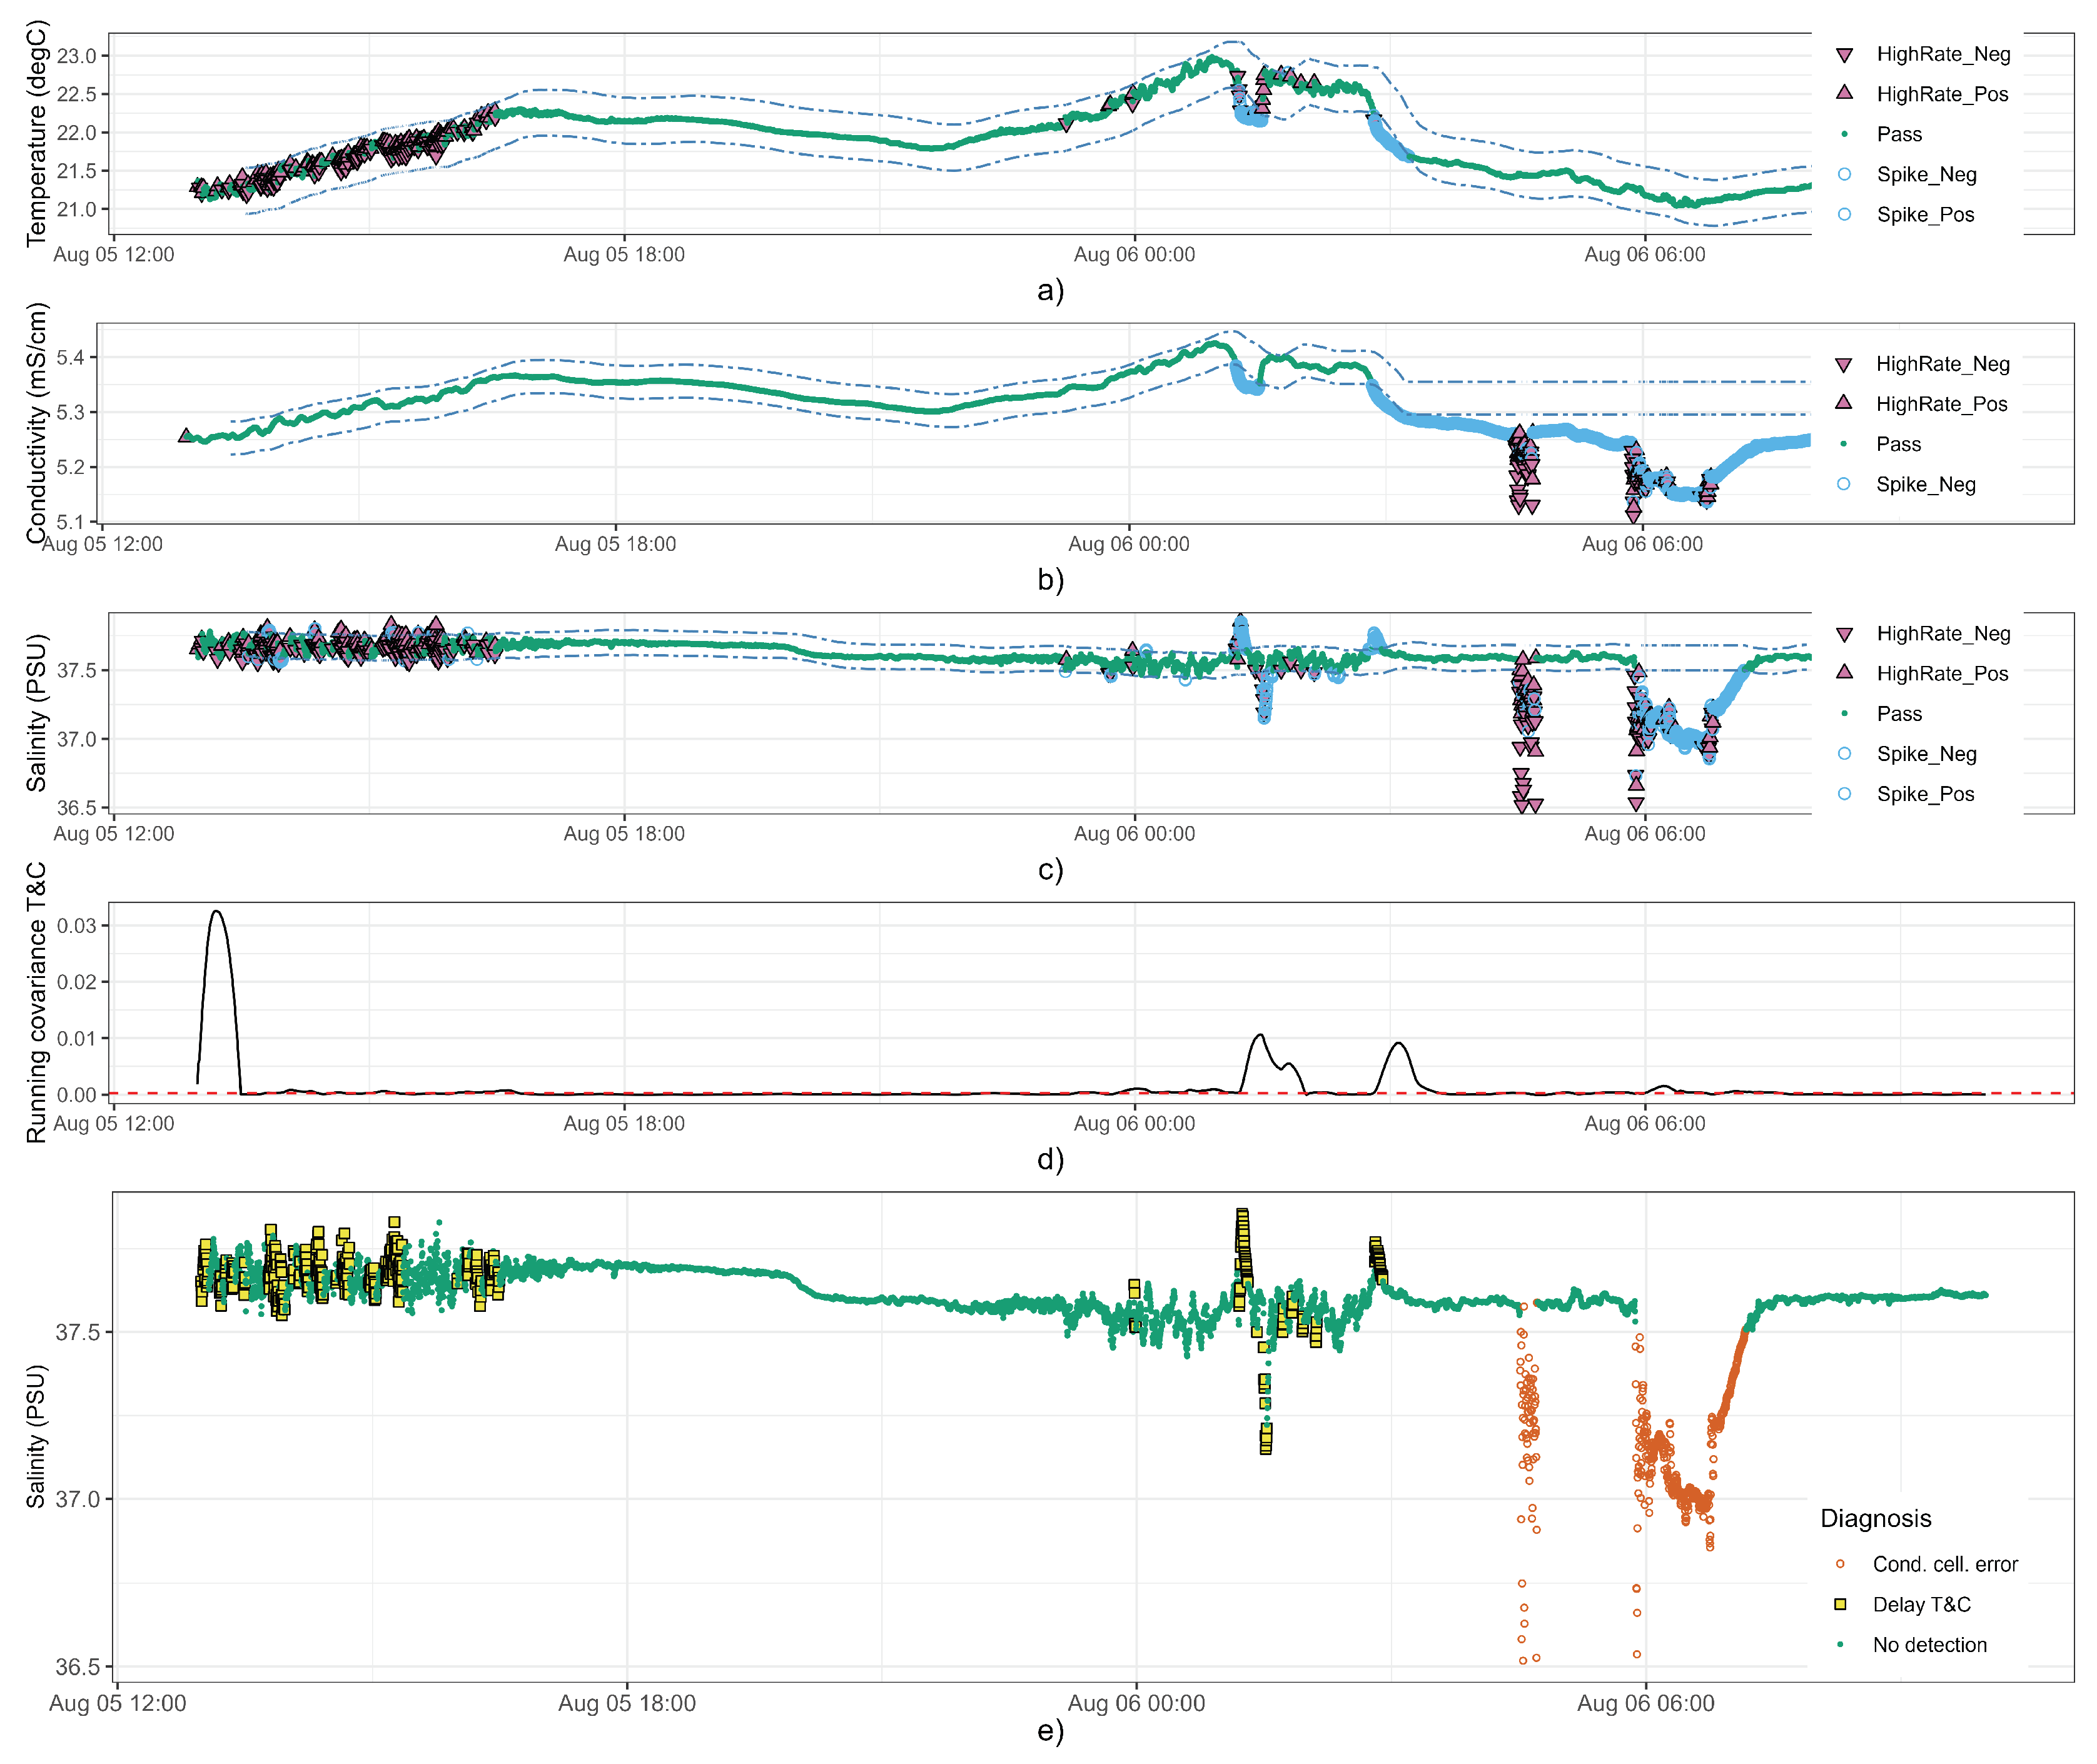Click 'Aug 06 00:00' tick in conductivity panel
Screen dimensions: 2097x1764
pyautogui.click(x=1128, y=544)
